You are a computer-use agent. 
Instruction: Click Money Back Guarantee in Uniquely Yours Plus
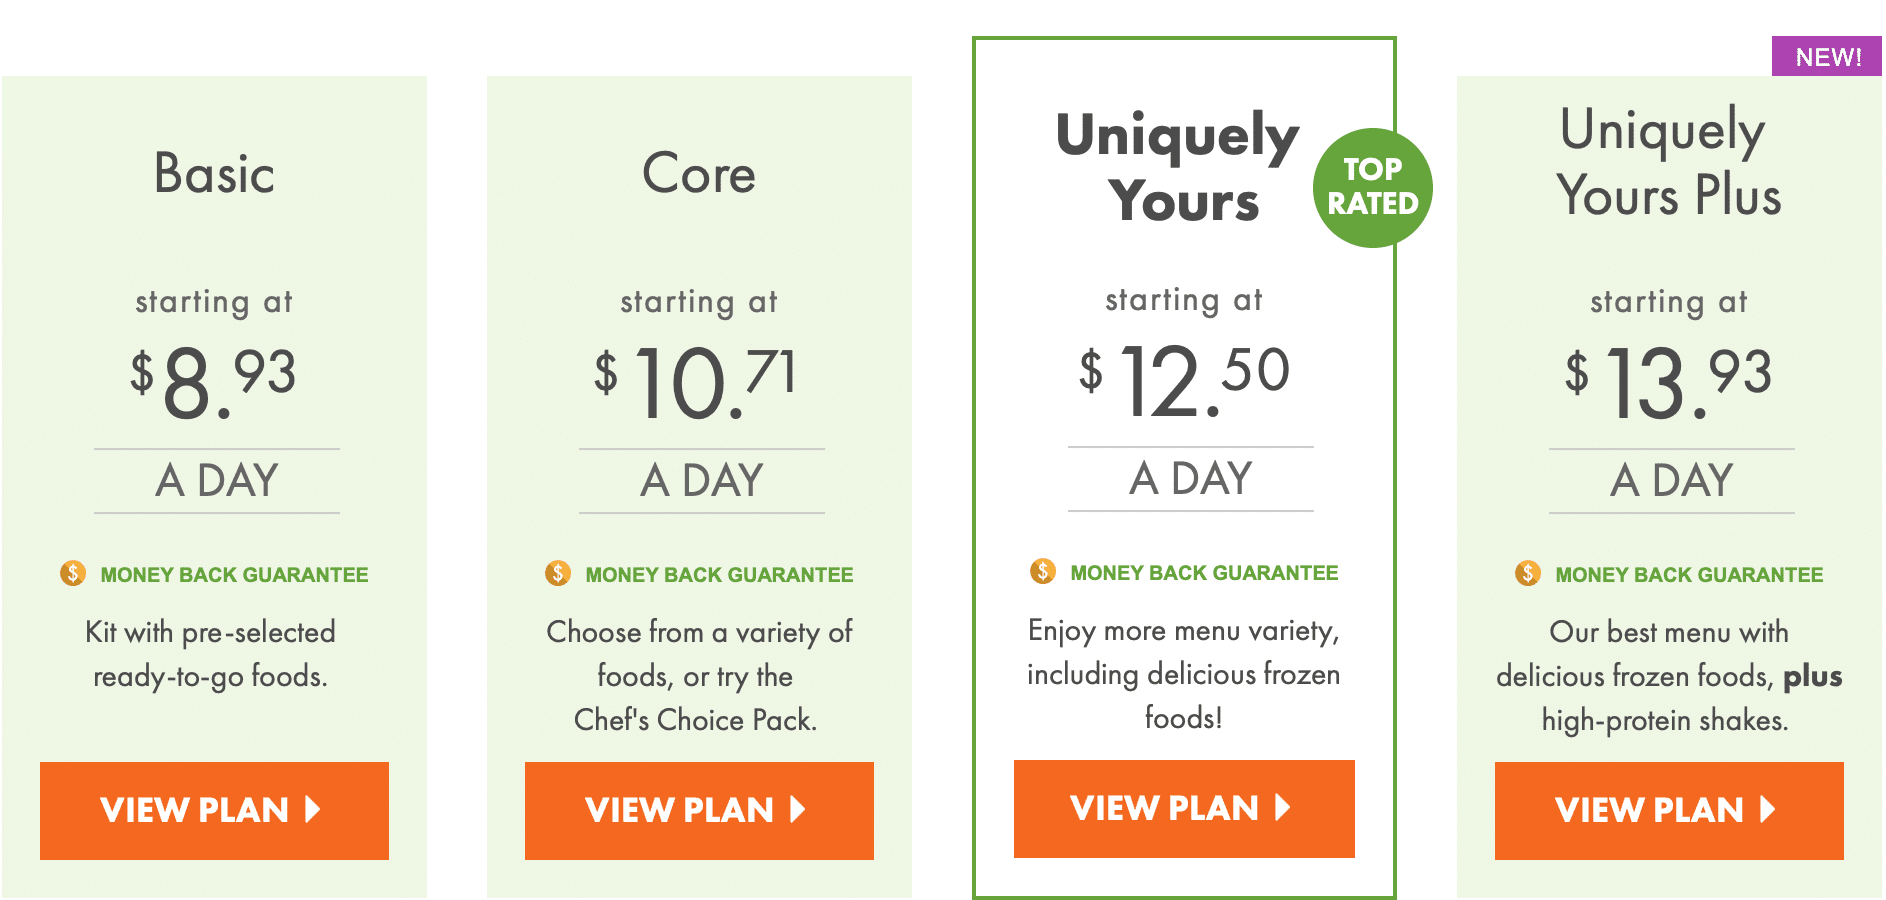(x=1689, y=575)
